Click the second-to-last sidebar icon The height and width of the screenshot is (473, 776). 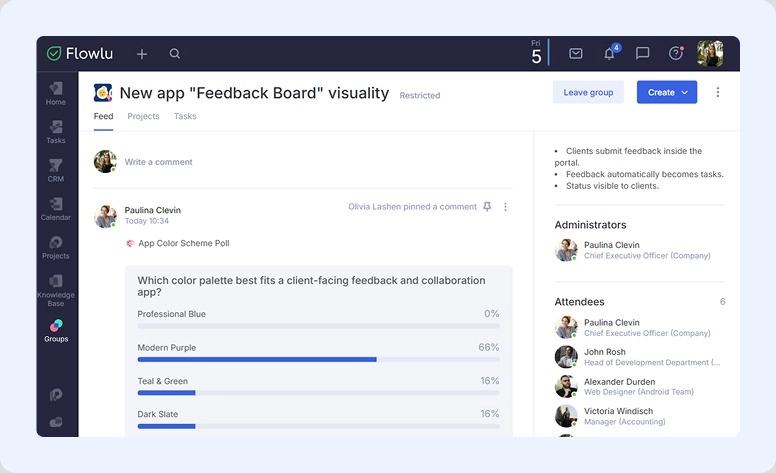tap(56, 394)
